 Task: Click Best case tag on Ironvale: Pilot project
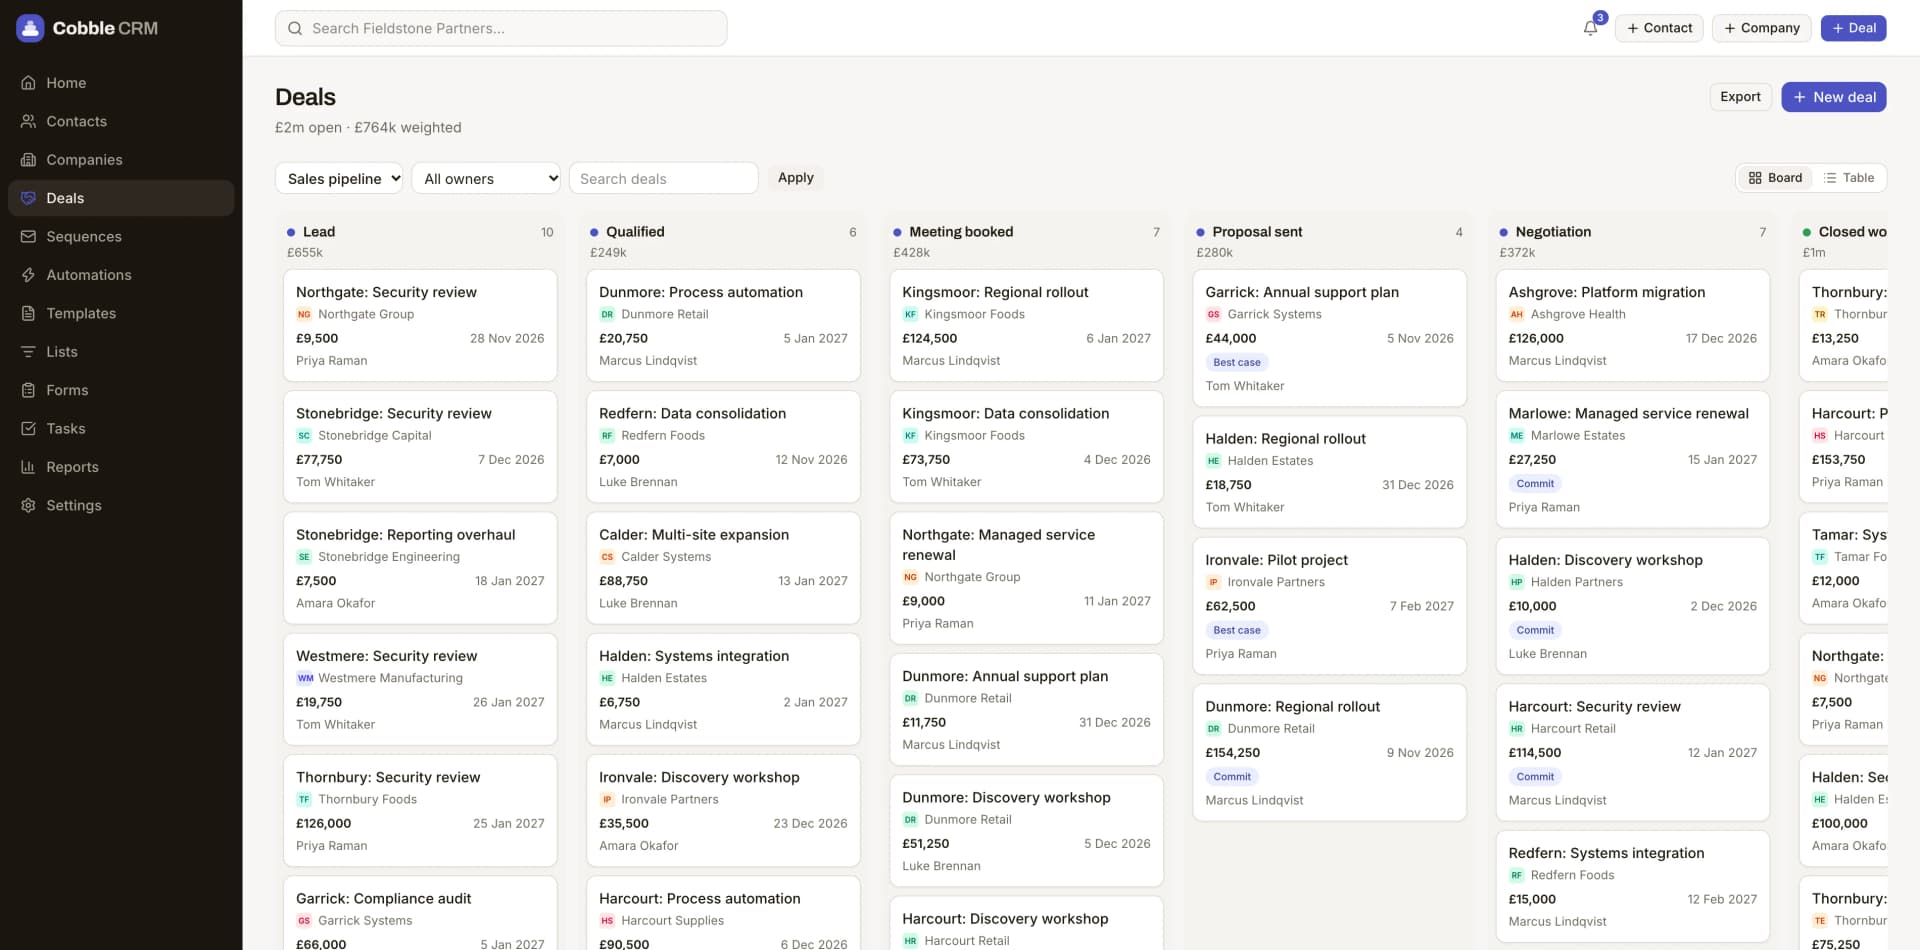[1236, 630]
